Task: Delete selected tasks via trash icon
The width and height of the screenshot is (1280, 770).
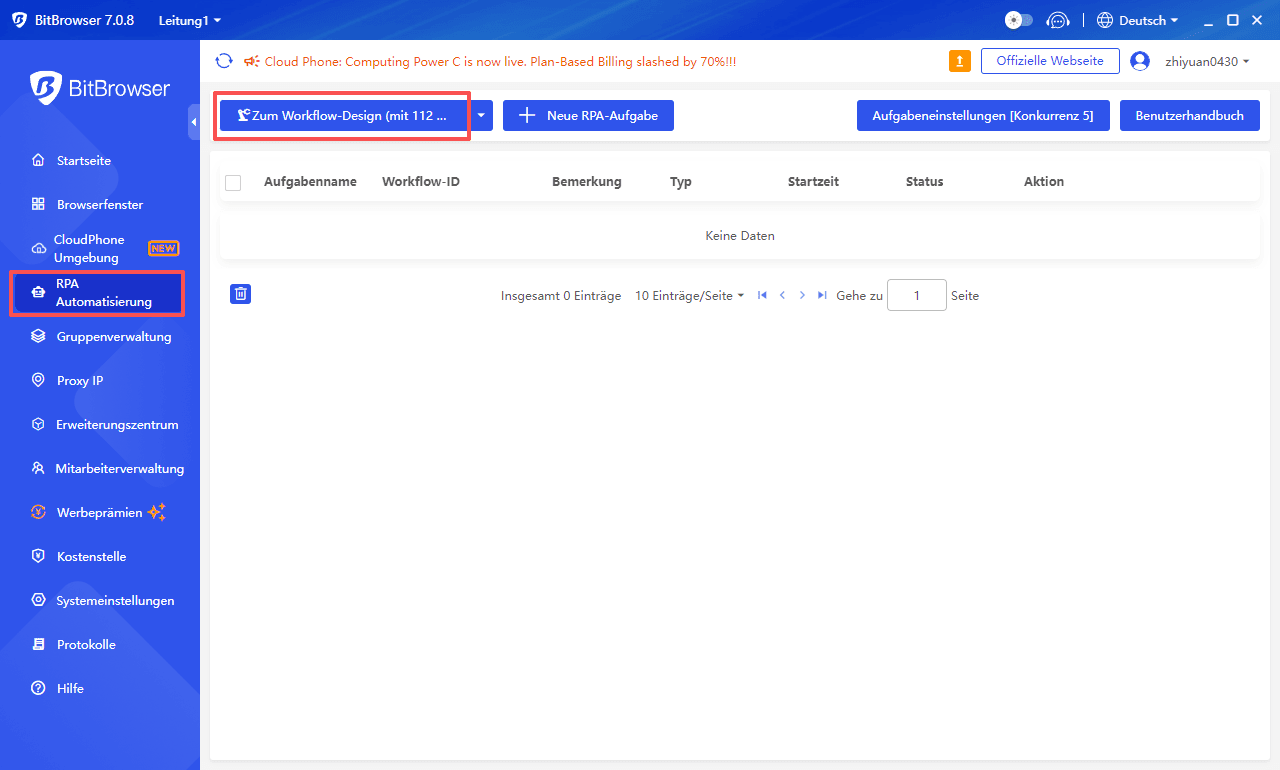Action: click(x=240, y=293)
